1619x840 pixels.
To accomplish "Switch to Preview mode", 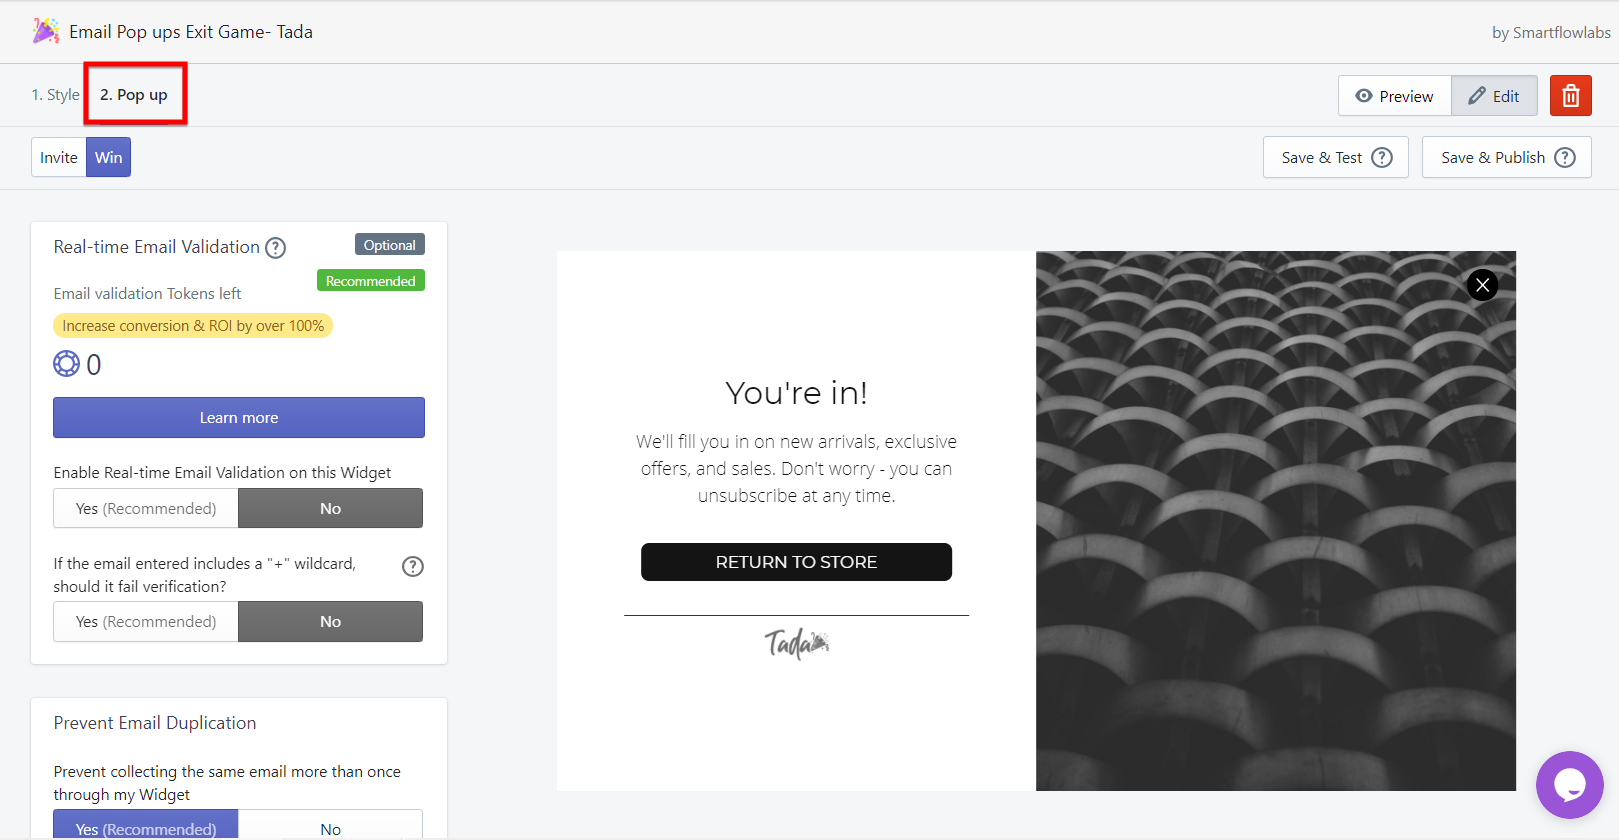I will point(1395,96).
